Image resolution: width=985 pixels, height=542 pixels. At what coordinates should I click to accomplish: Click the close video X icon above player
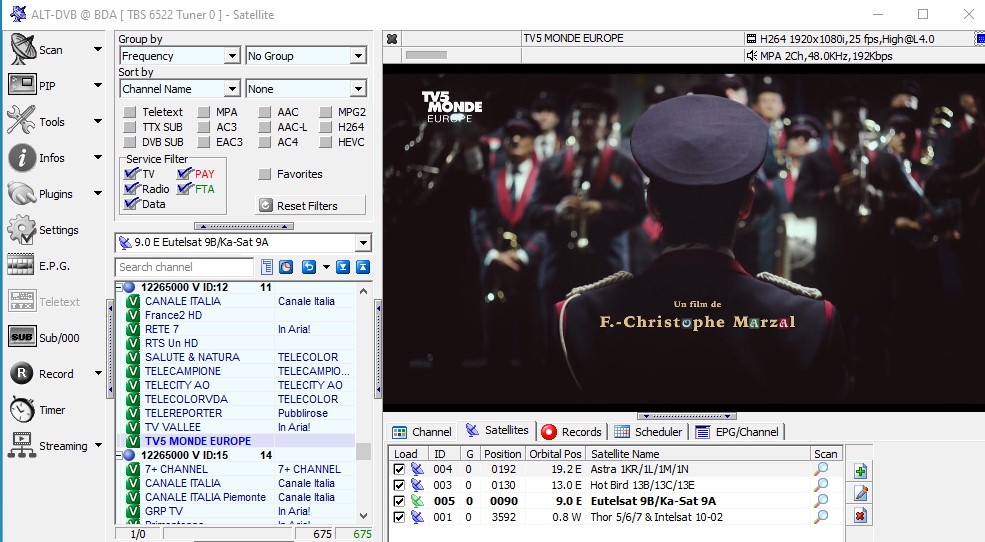point(392,39)
